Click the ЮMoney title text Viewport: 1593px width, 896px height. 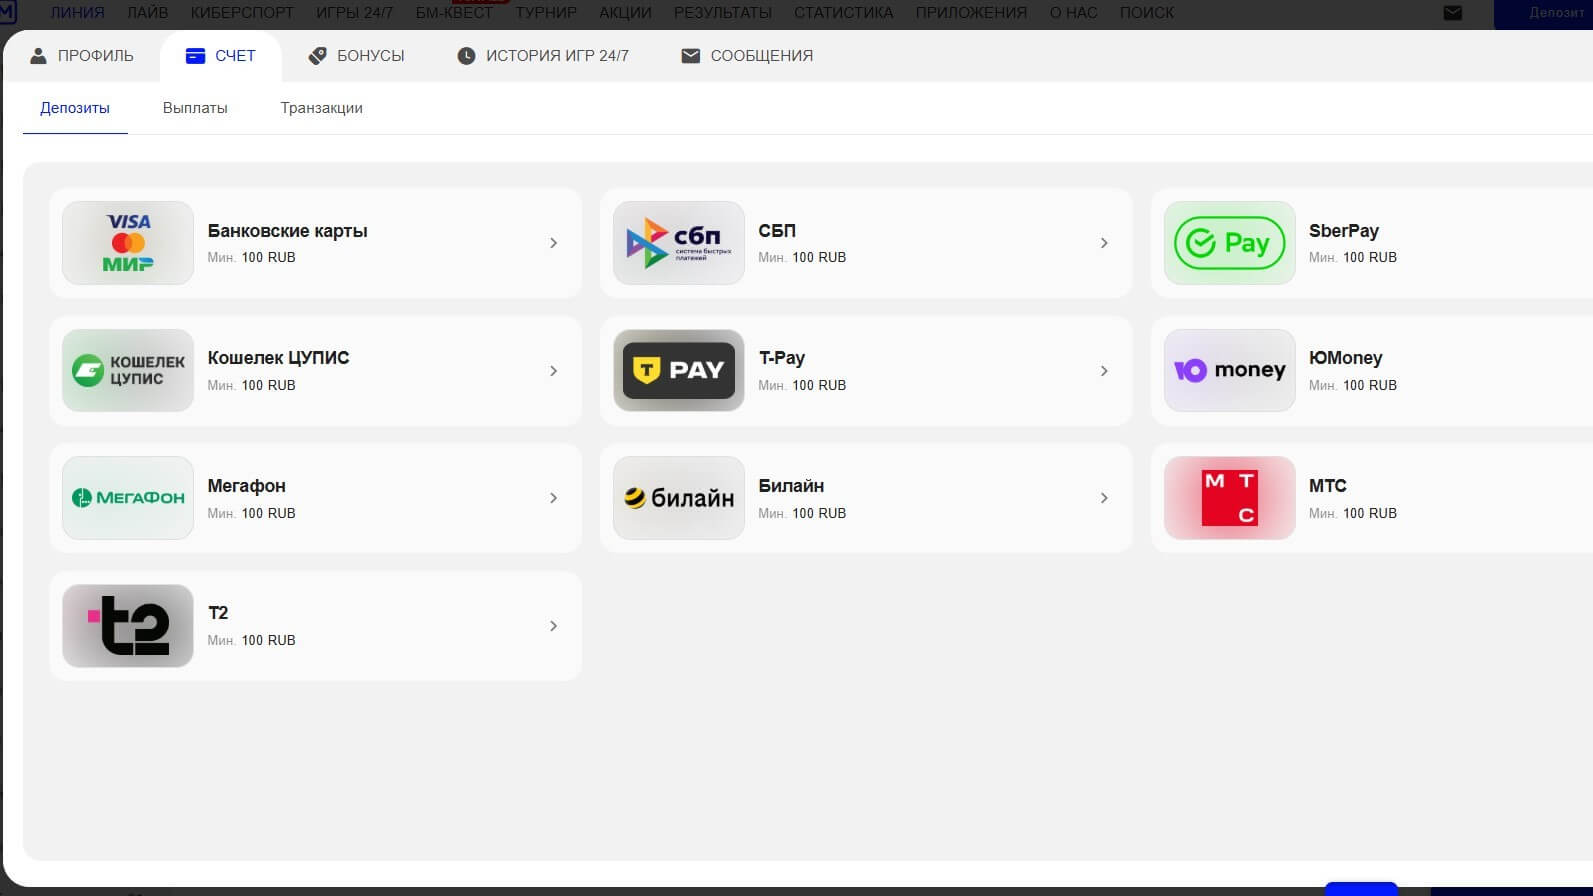pyautogui.click(x=1346, y=358)
